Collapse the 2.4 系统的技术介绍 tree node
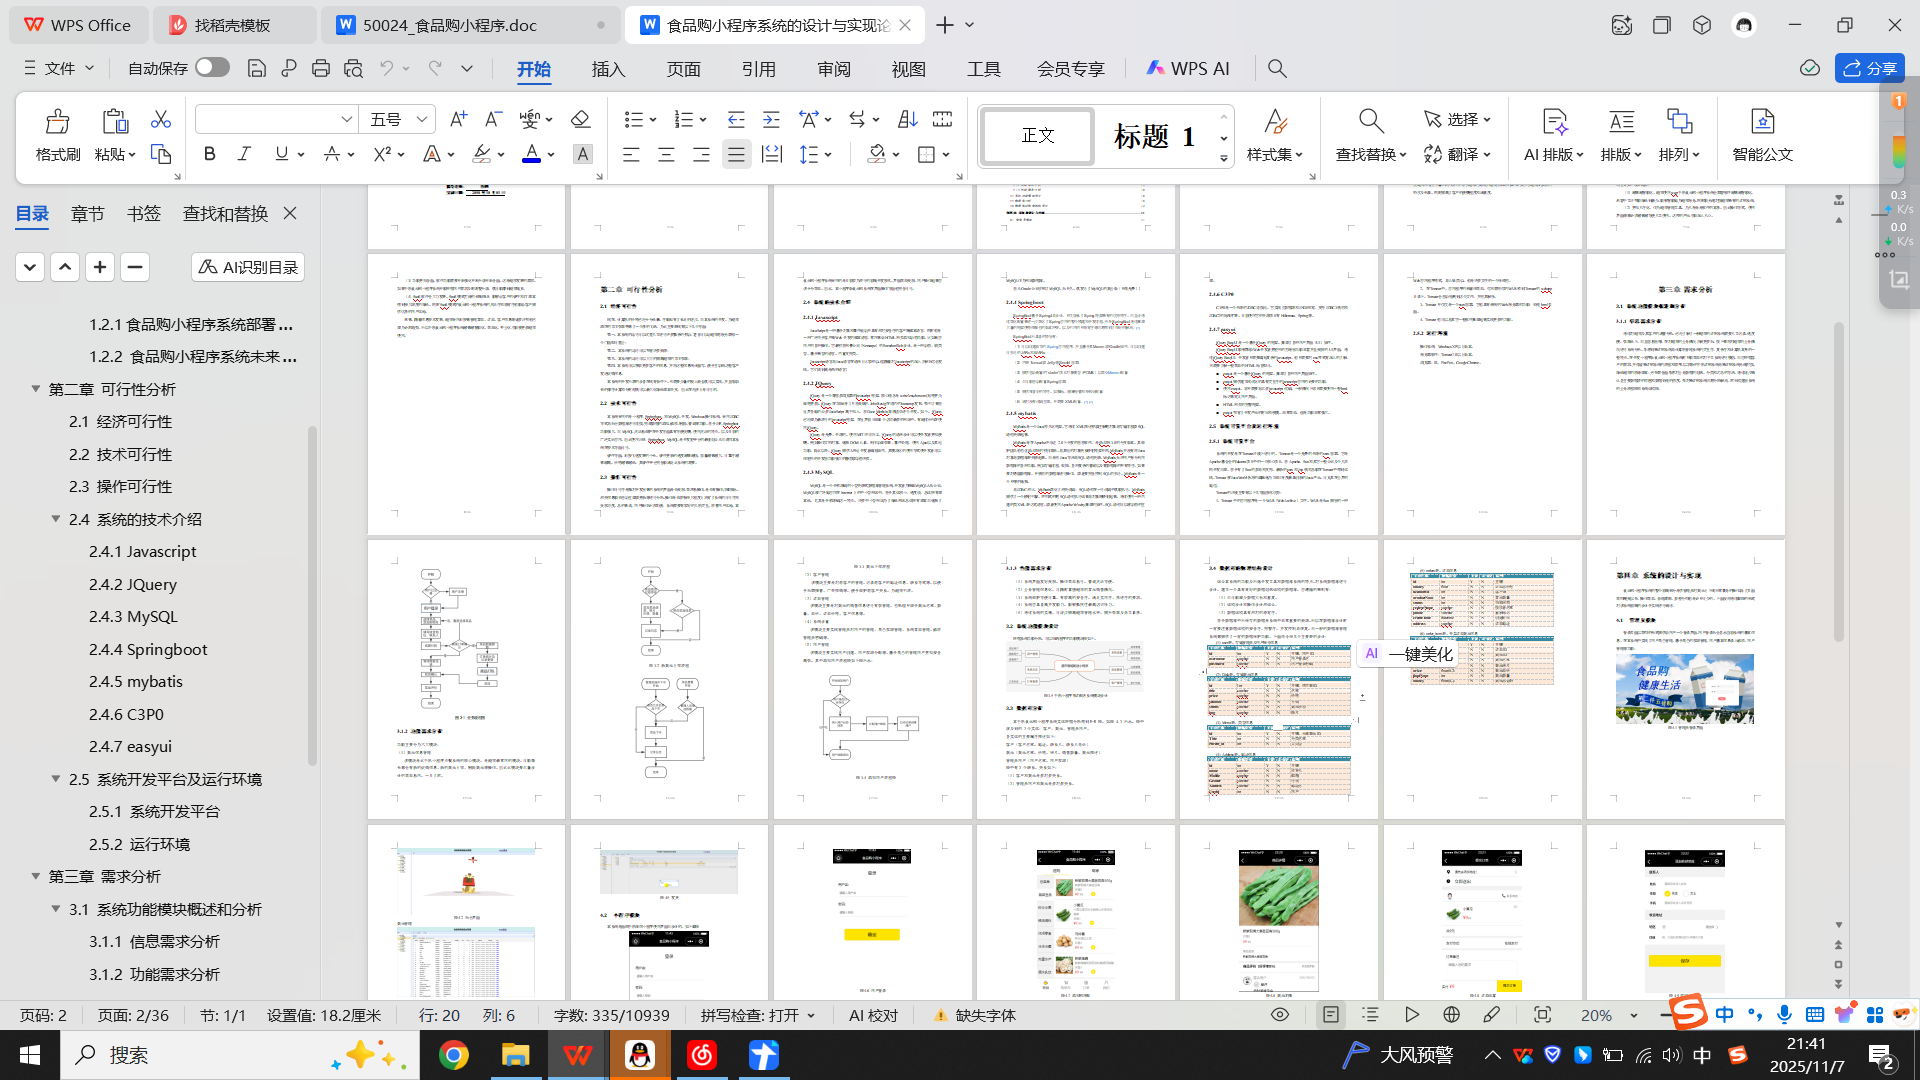This screenshot has height=1080, width=1920. pos(56,519)
